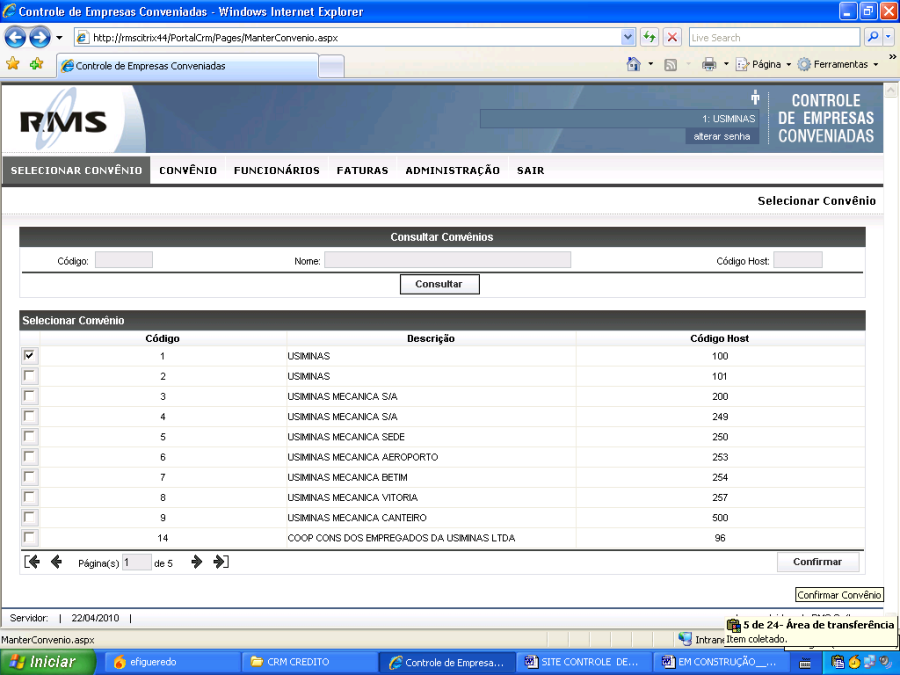
Task: Stop loading with the red X icon
Action: pyautogui.click(x=672, y=38)
